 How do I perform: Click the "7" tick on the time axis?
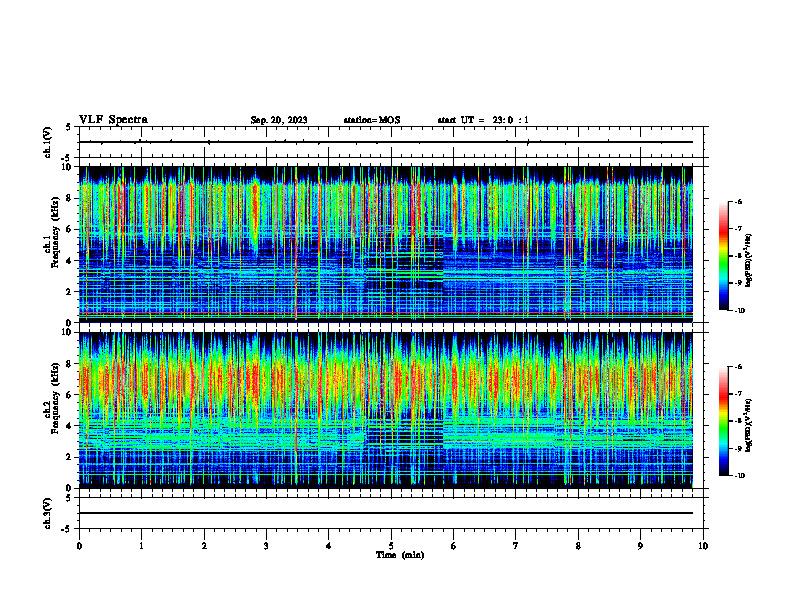pyautogui.click(x=516, y=546)
